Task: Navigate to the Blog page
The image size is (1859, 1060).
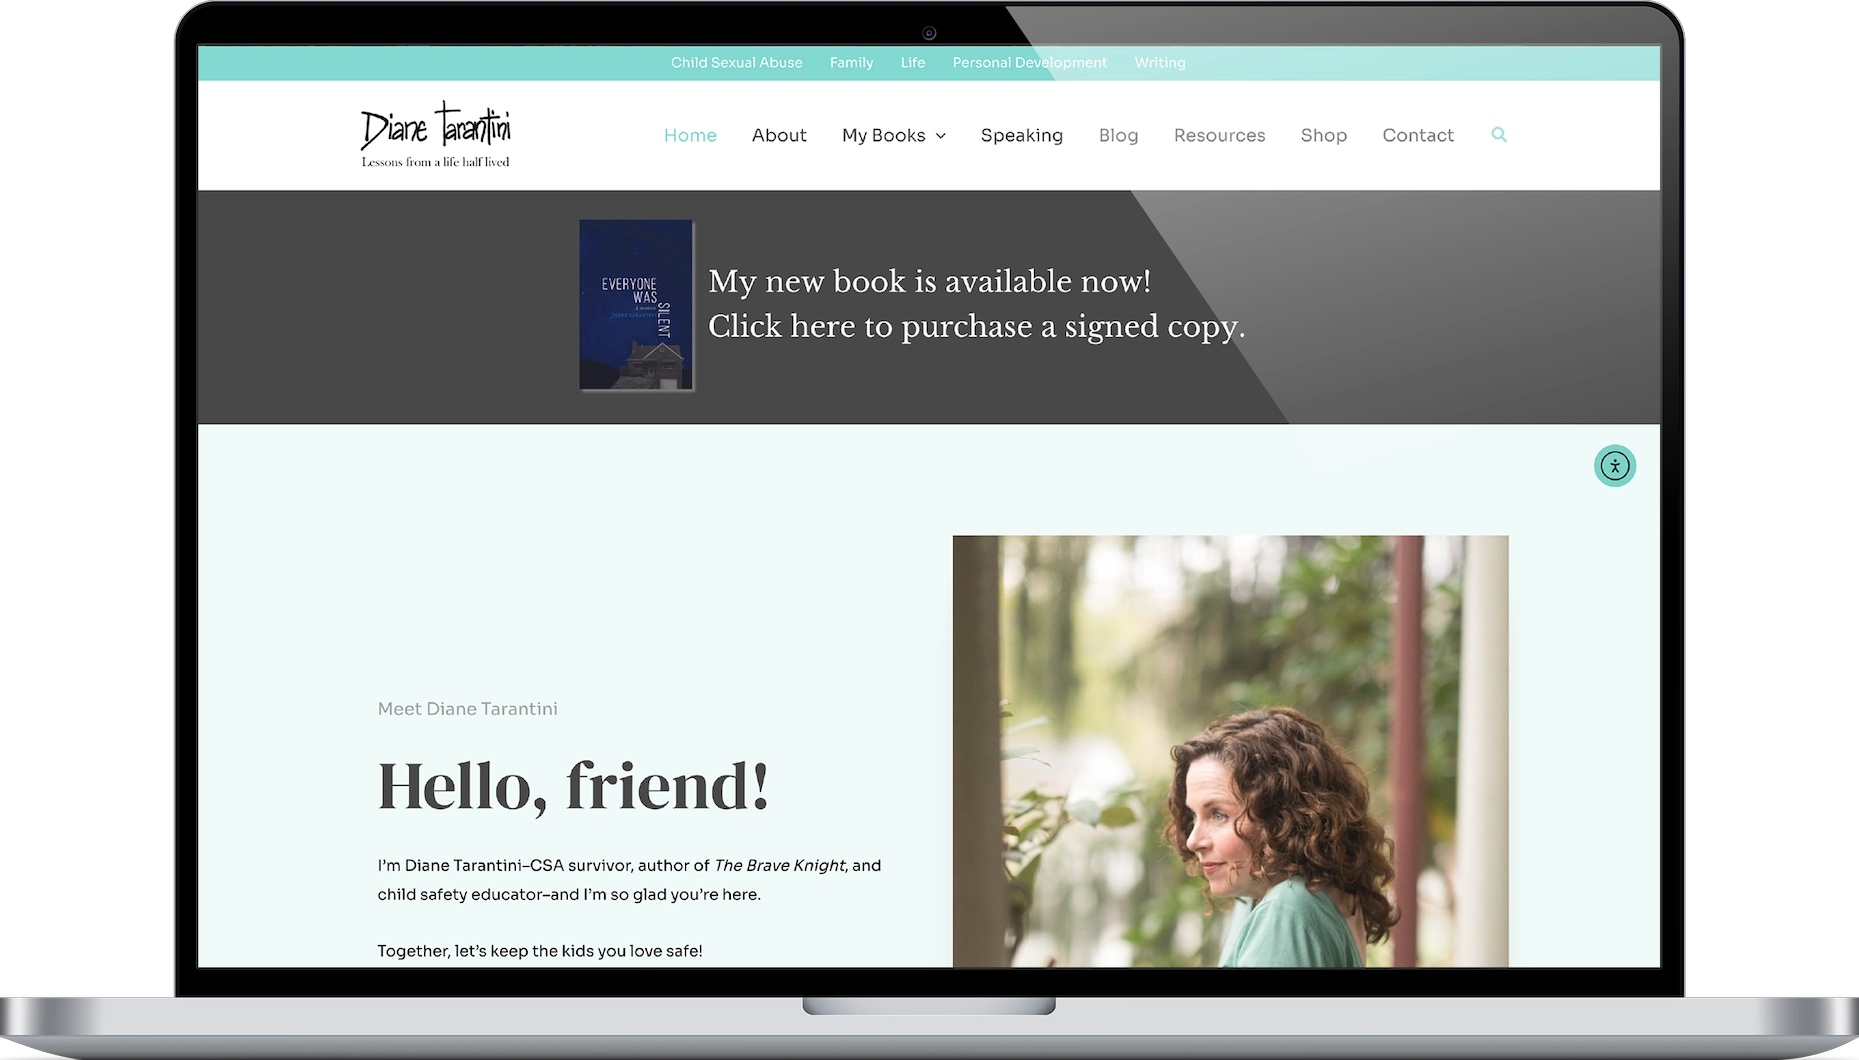Action: point(1118,135)
